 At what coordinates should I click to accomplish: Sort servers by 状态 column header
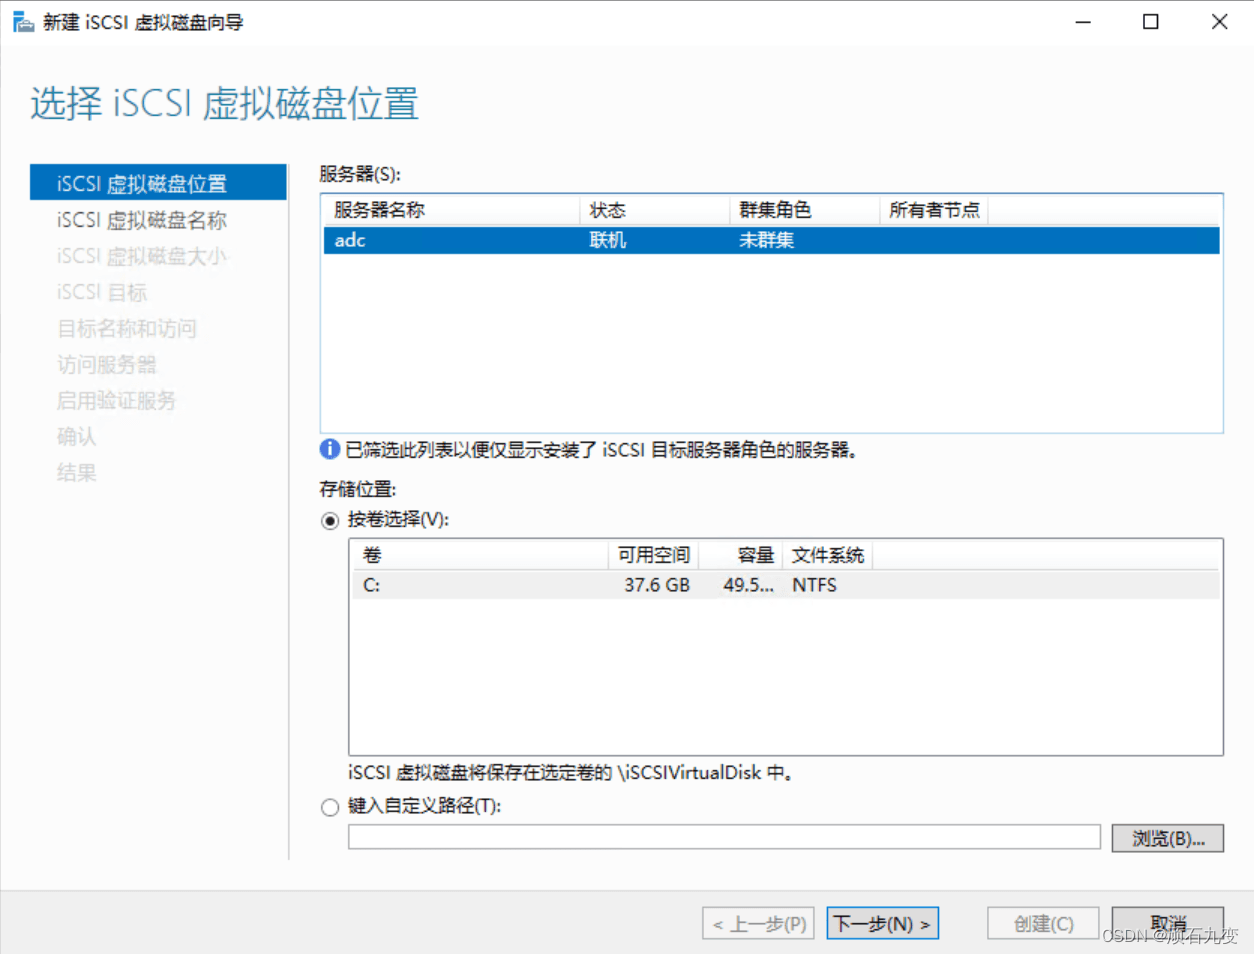click(654, 210)
